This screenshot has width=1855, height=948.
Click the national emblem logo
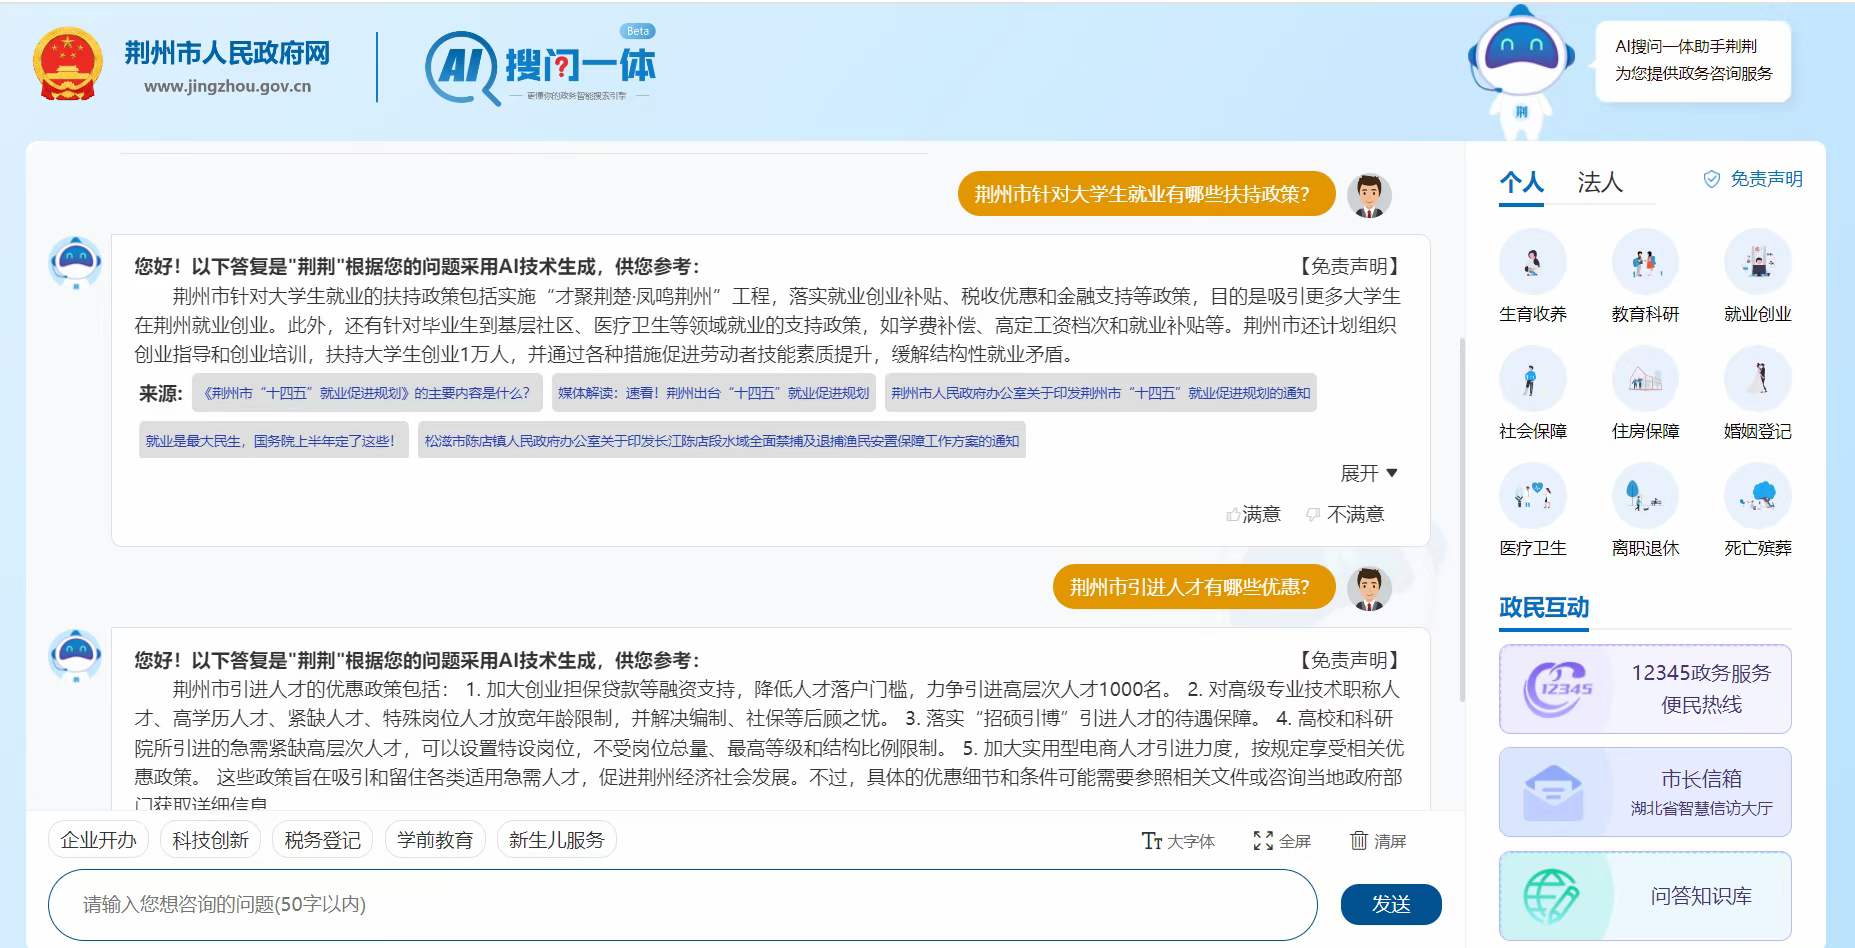click(x=67, y=65)
